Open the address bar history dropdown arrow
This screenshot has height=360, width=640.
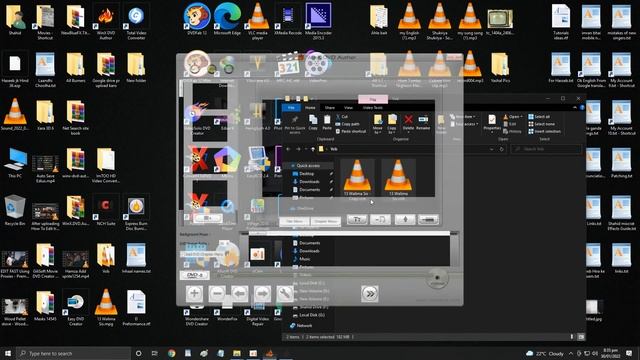point(491,149)
